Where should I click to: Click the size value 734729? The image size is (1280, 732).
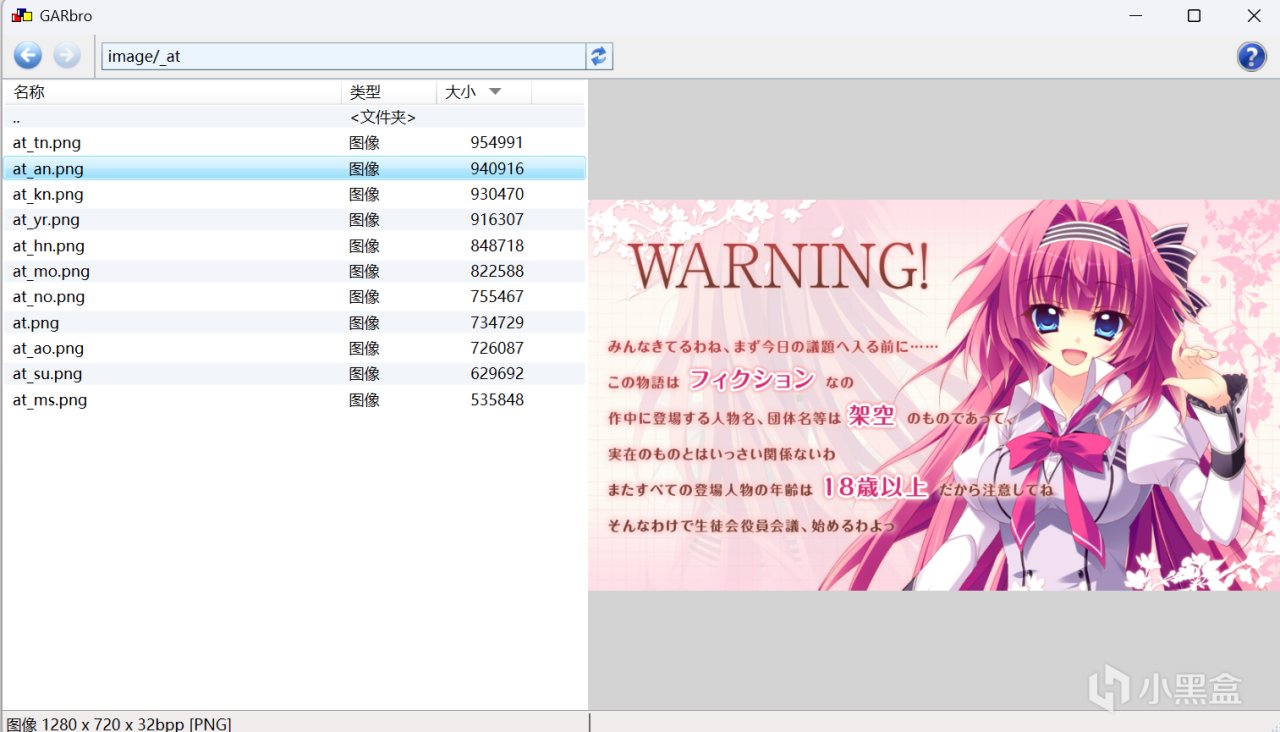coord(497,323)
